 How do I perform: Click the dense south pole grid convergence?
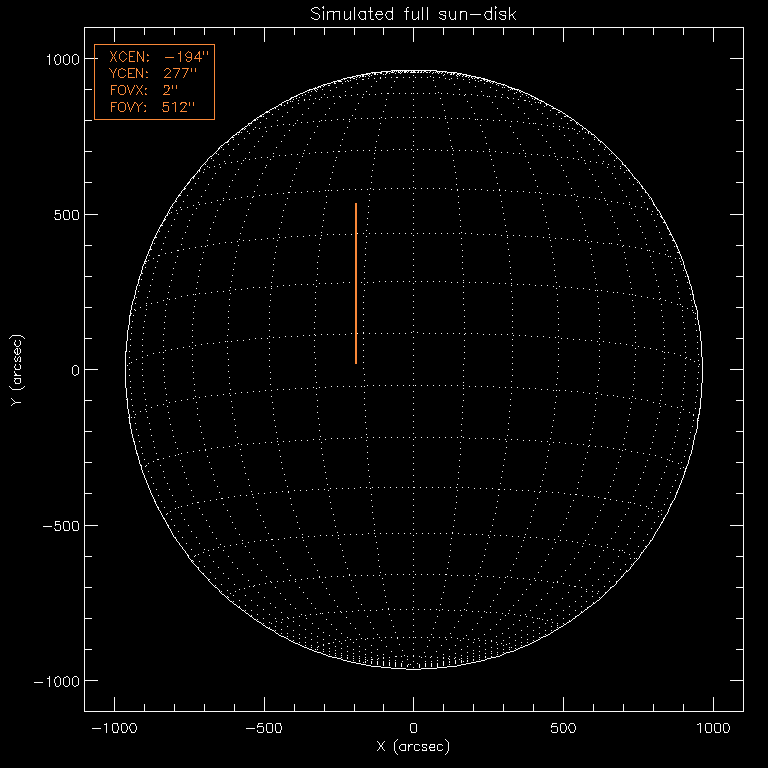(x=414, y=658)
